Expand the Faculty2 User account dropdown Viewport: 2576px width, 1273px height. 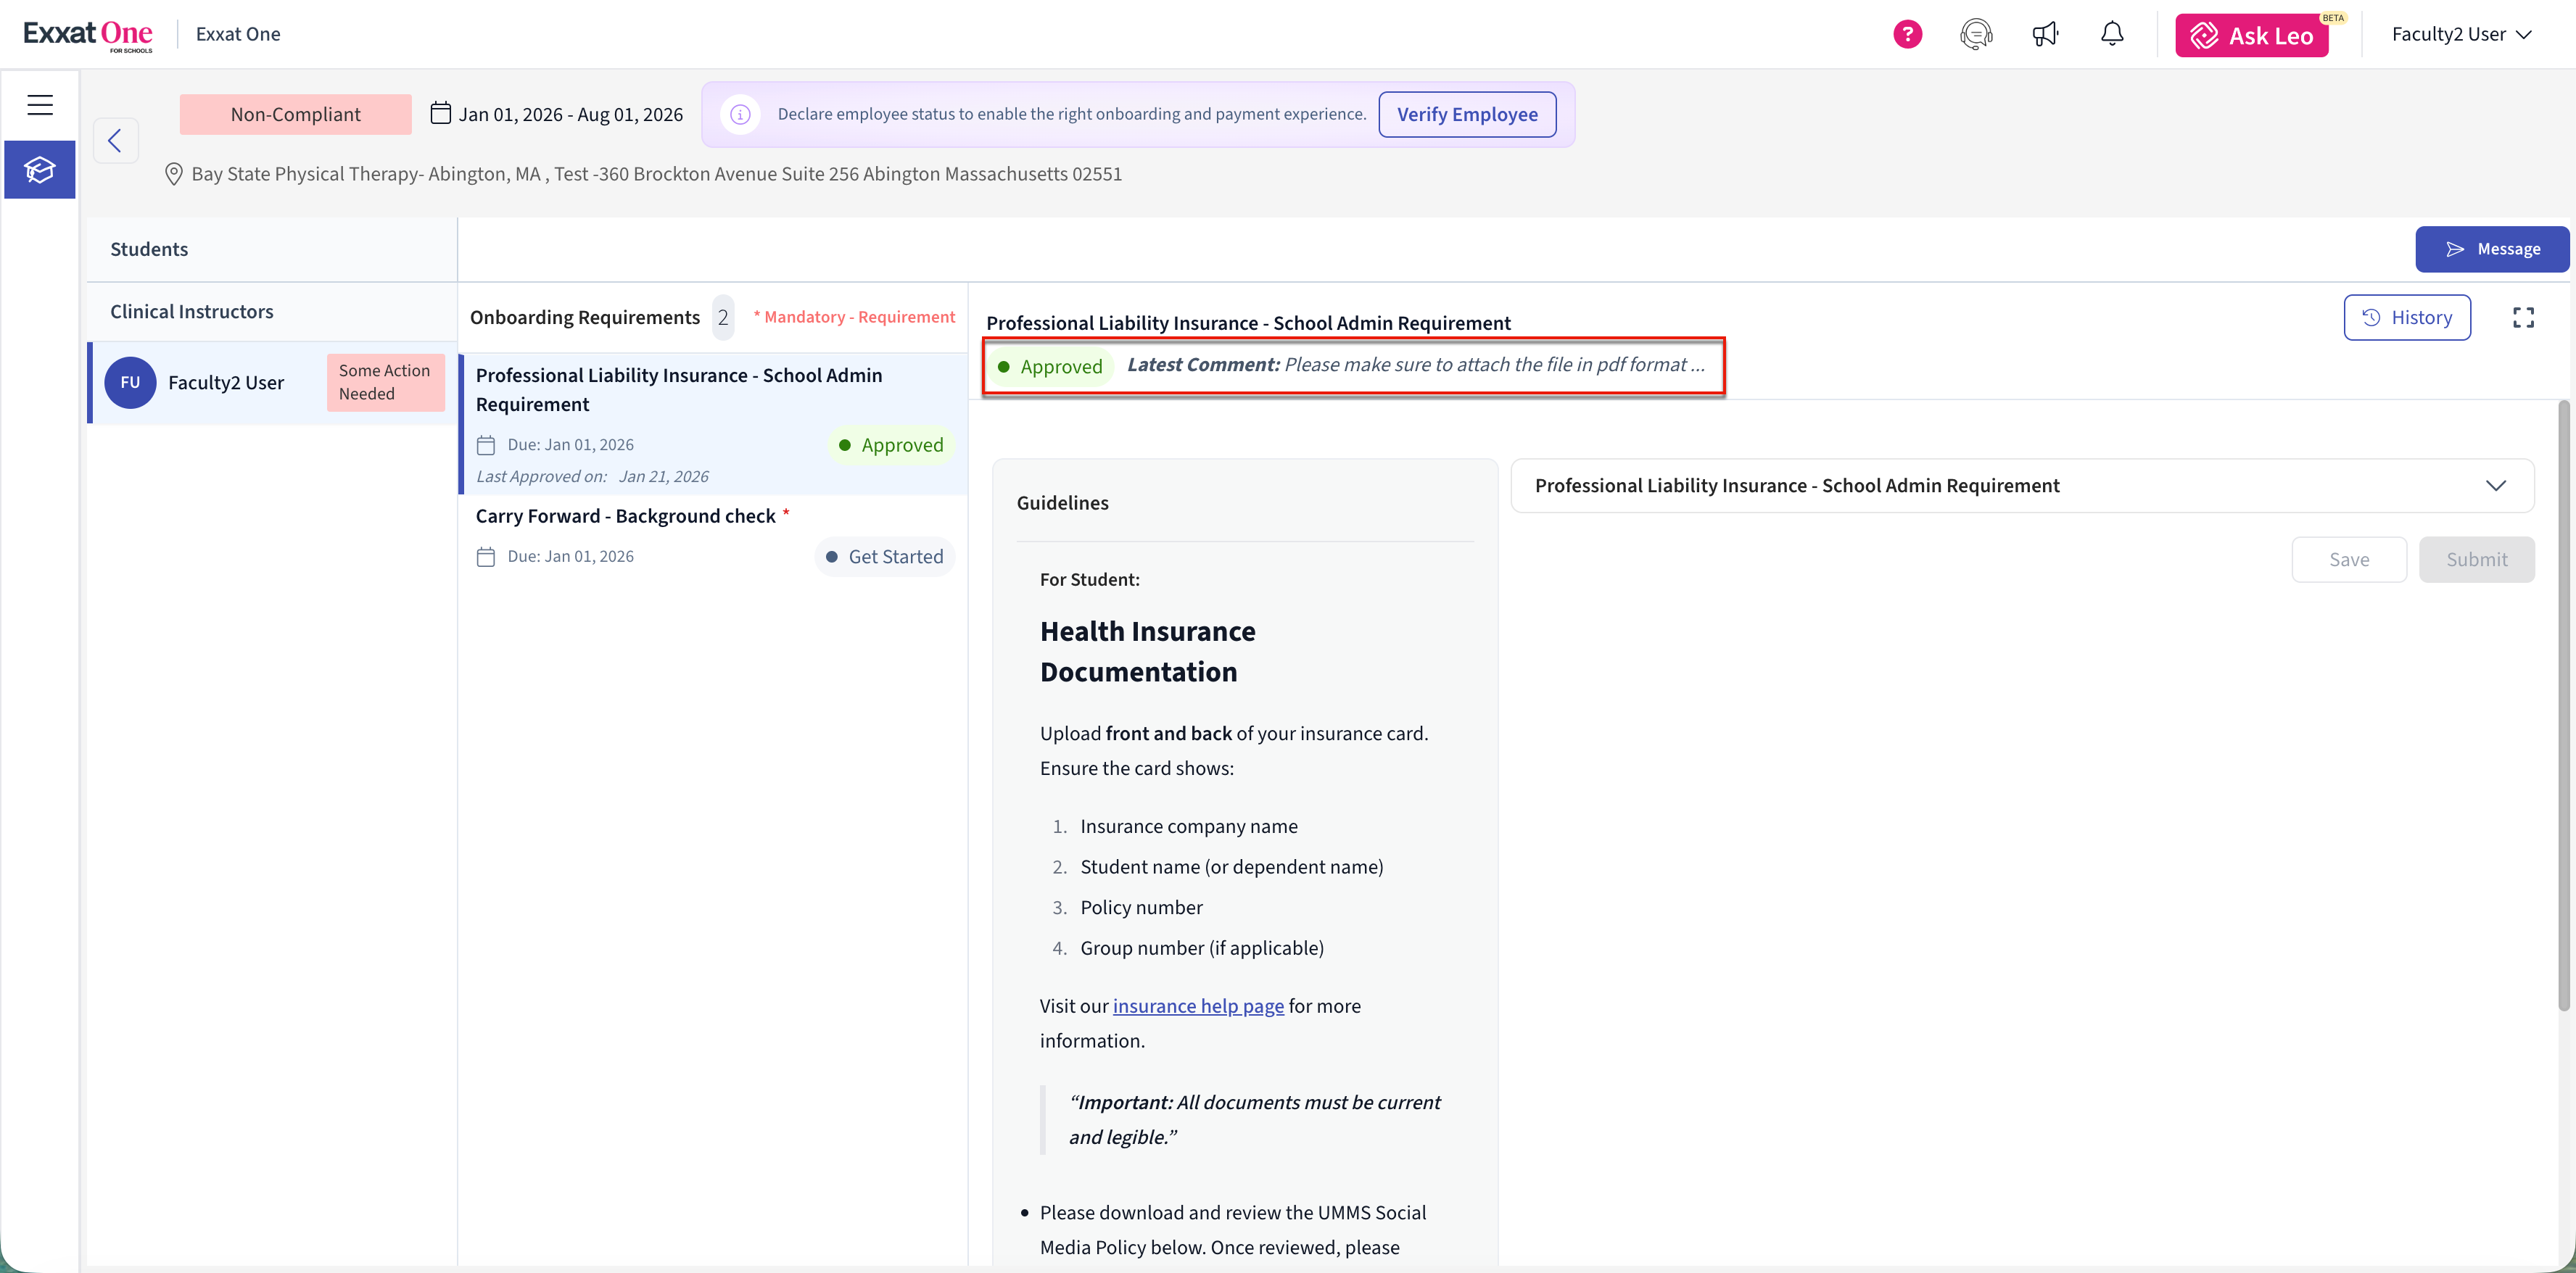[2461, 34]
